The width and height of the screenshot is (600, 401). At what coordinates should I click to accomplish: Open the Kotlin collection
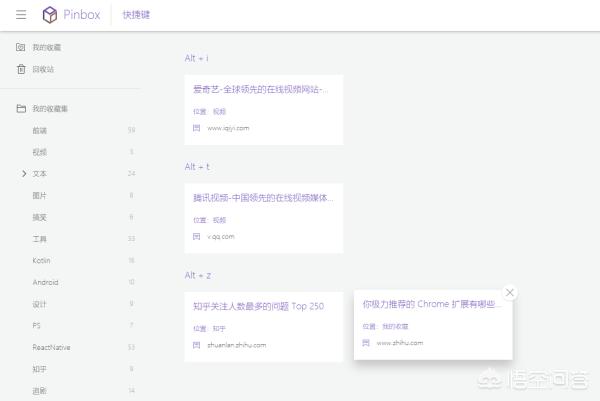[41, 260]
